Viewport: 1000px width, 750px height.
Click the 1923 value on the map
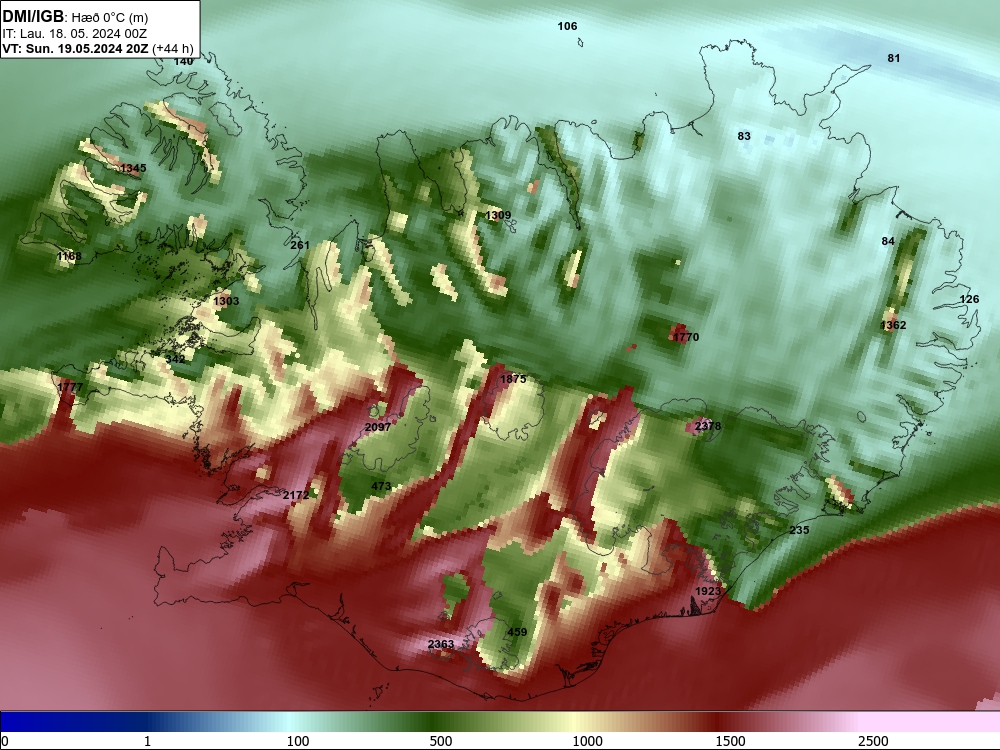point(707,591)
